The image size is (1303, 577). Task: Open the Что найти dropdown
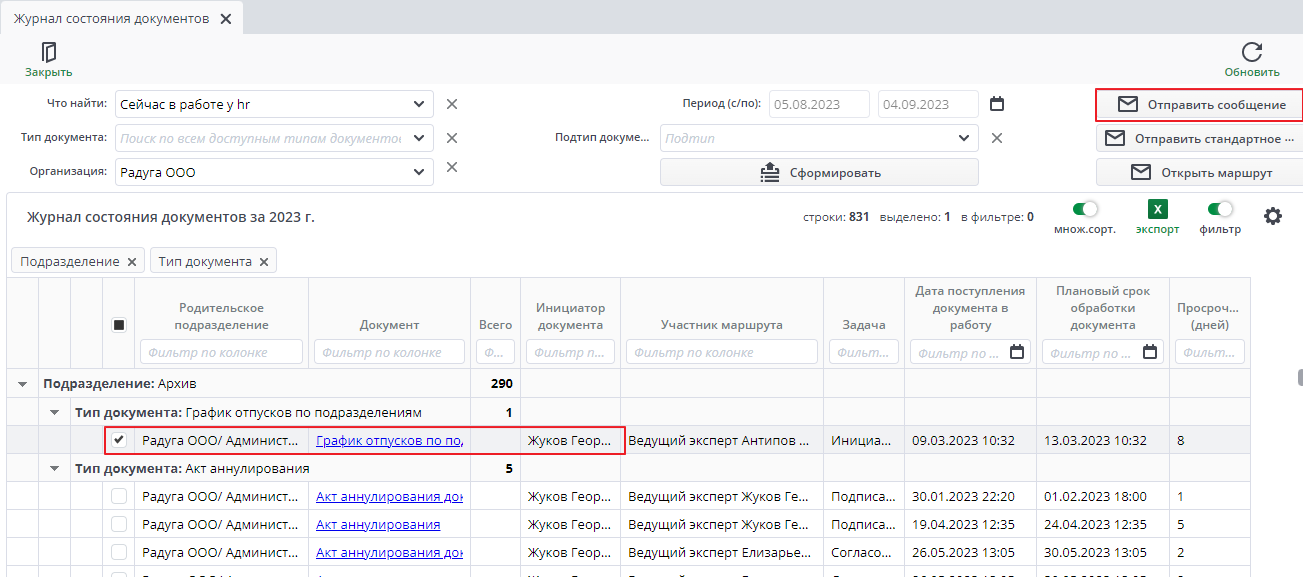pos(419,104)
